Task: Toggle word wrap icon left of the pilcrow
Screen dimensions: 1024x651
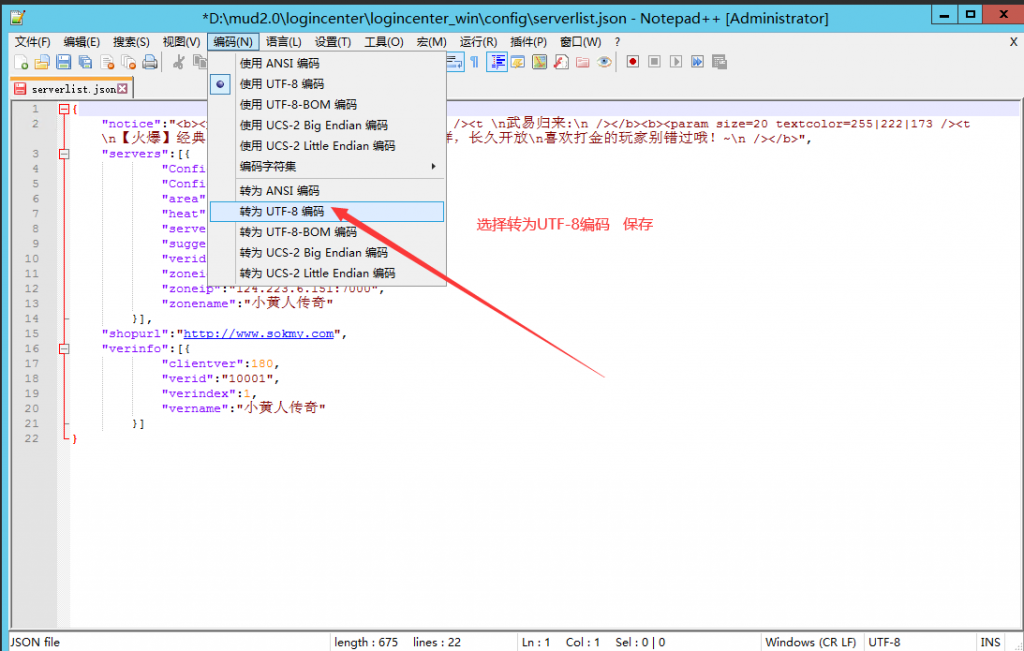Action: 455,62
